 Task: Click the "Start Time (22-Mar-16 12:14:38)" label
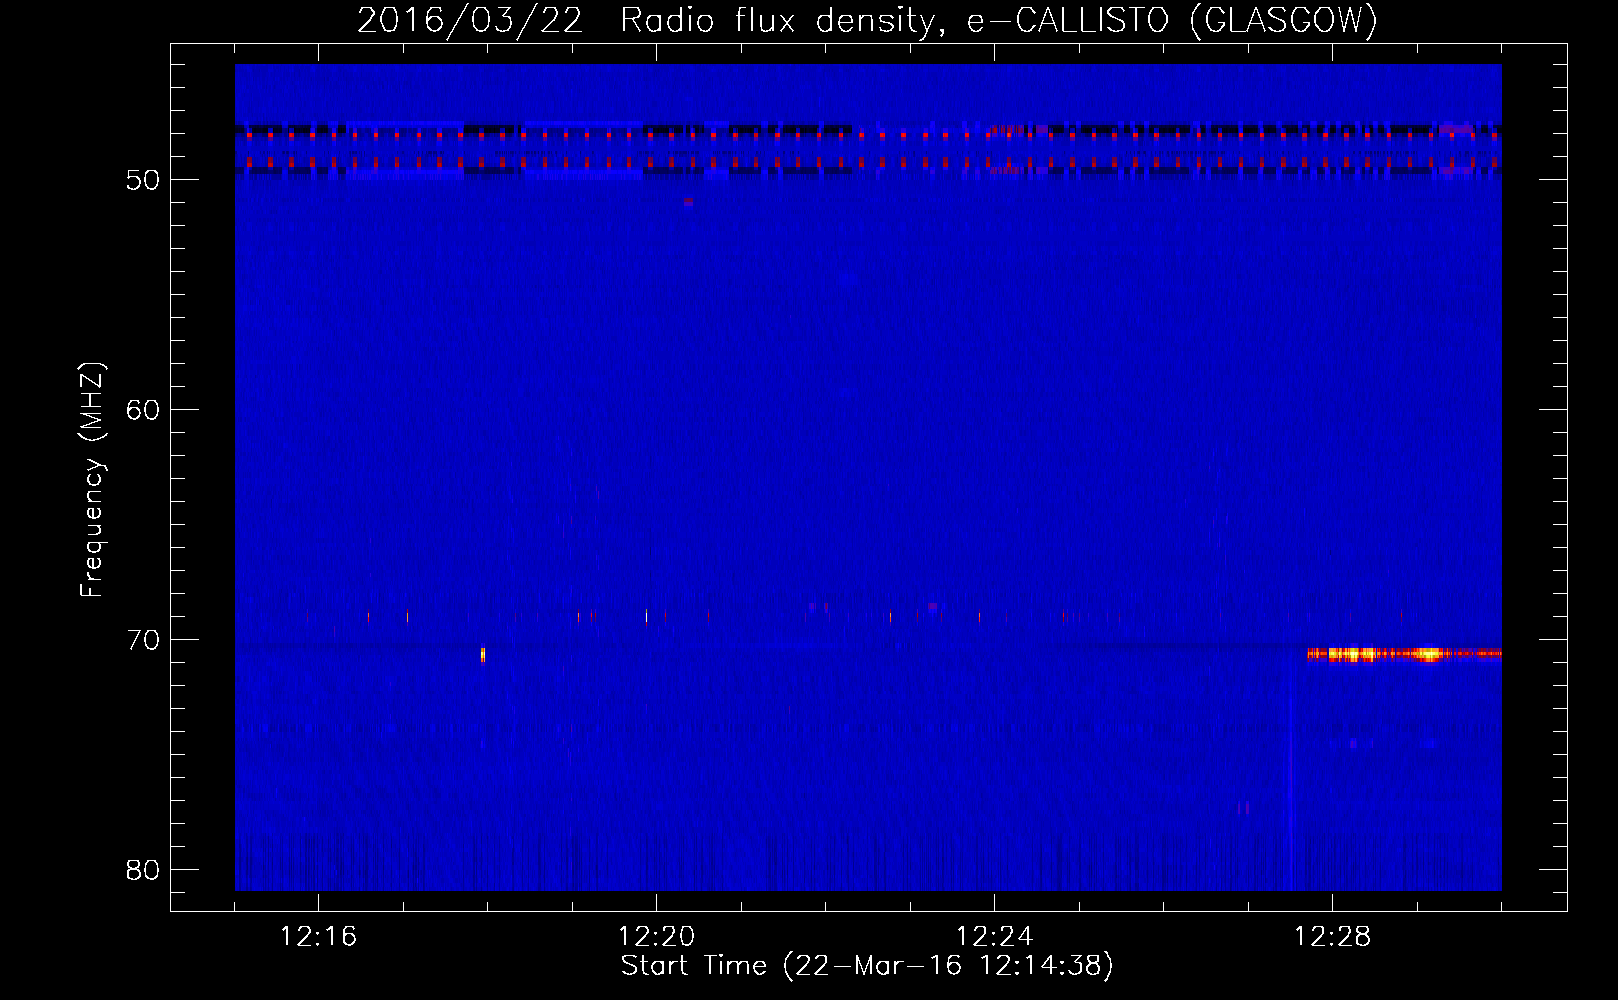click(x=867, y=966)
